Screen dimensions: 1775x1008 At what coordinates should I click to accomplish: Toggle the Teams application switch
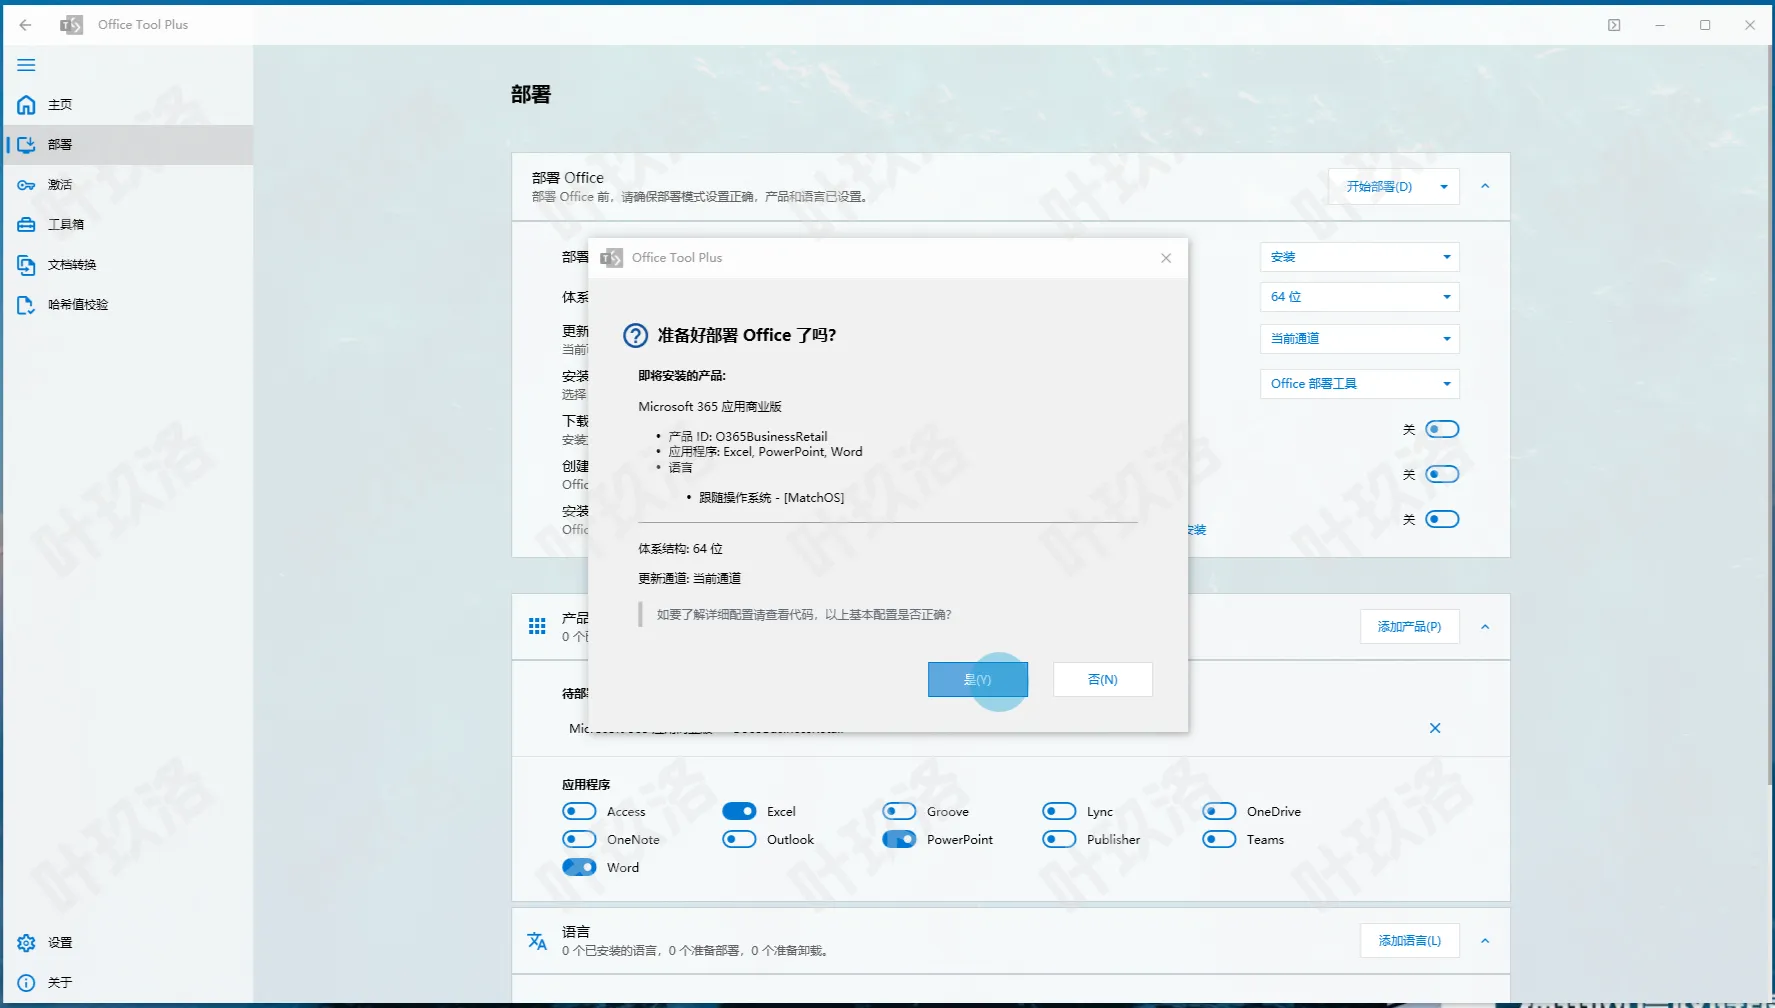(x=1219, y=839)
